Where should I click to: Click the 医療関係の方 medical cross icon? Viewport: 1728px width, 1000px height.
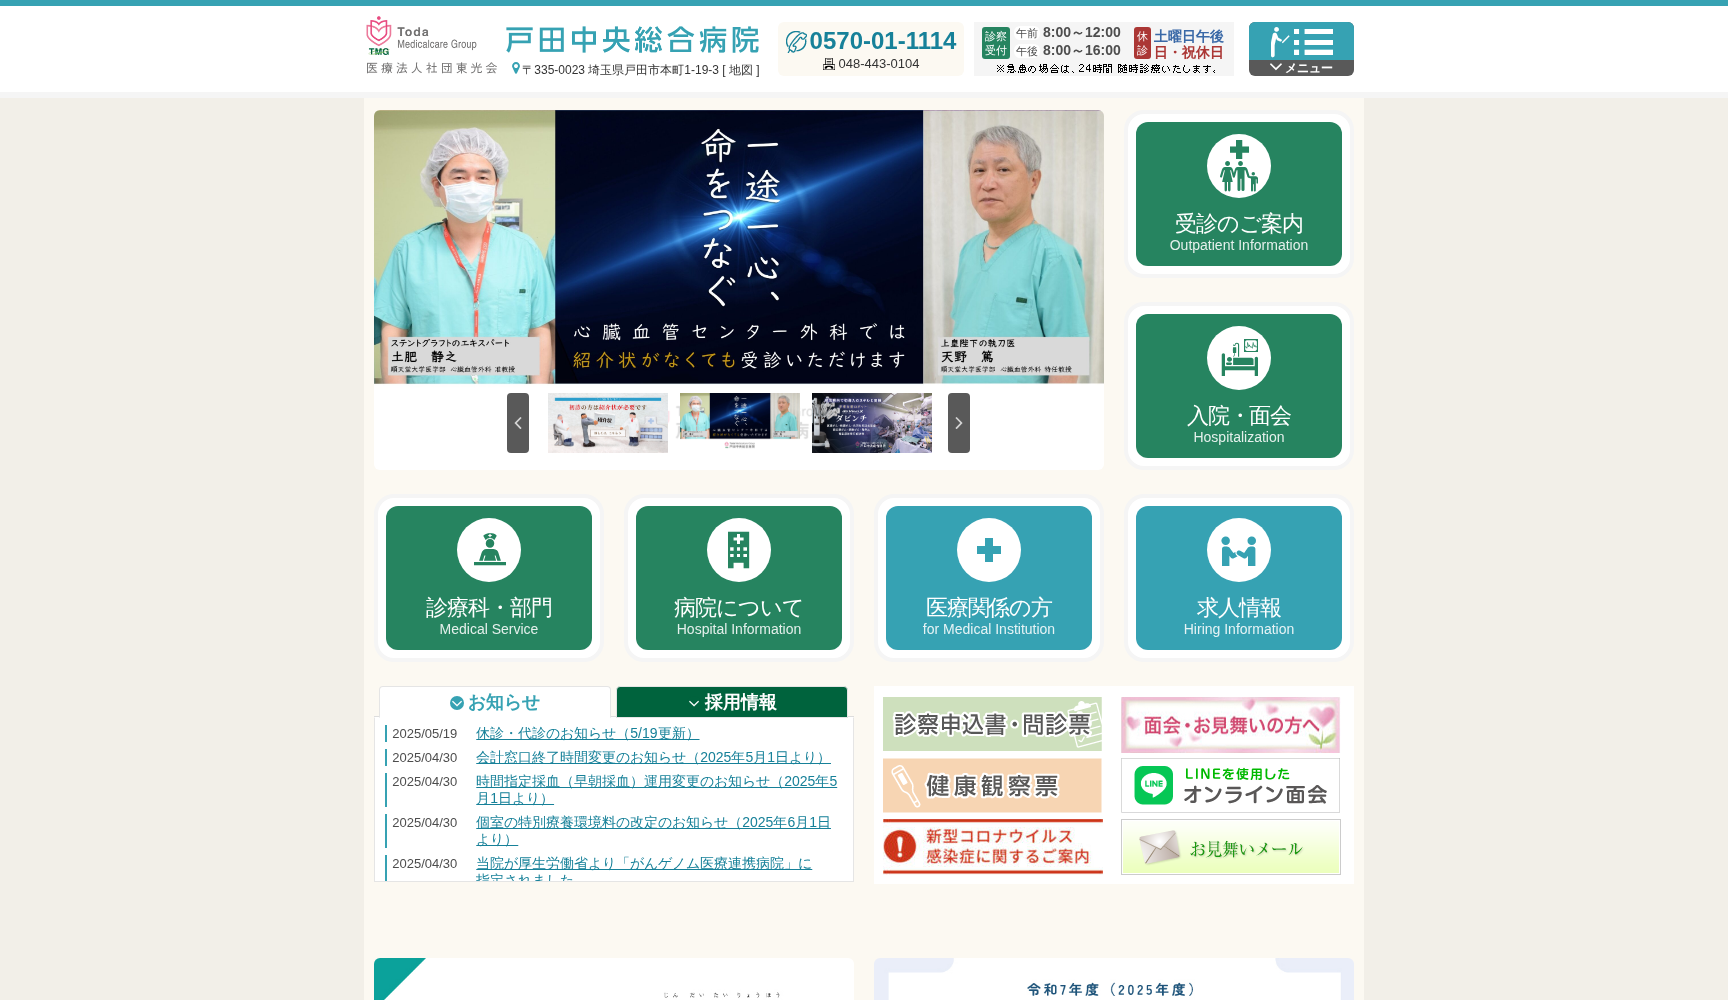click(x=988, y=548)
